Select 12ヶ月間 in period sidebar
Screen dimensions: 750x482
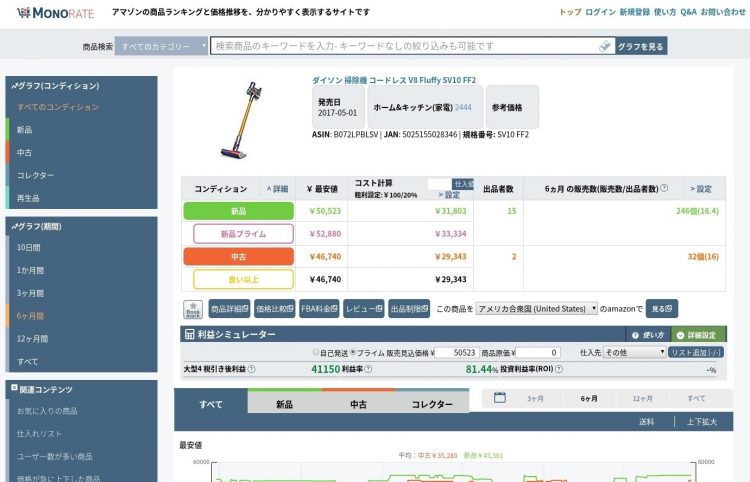33,339
